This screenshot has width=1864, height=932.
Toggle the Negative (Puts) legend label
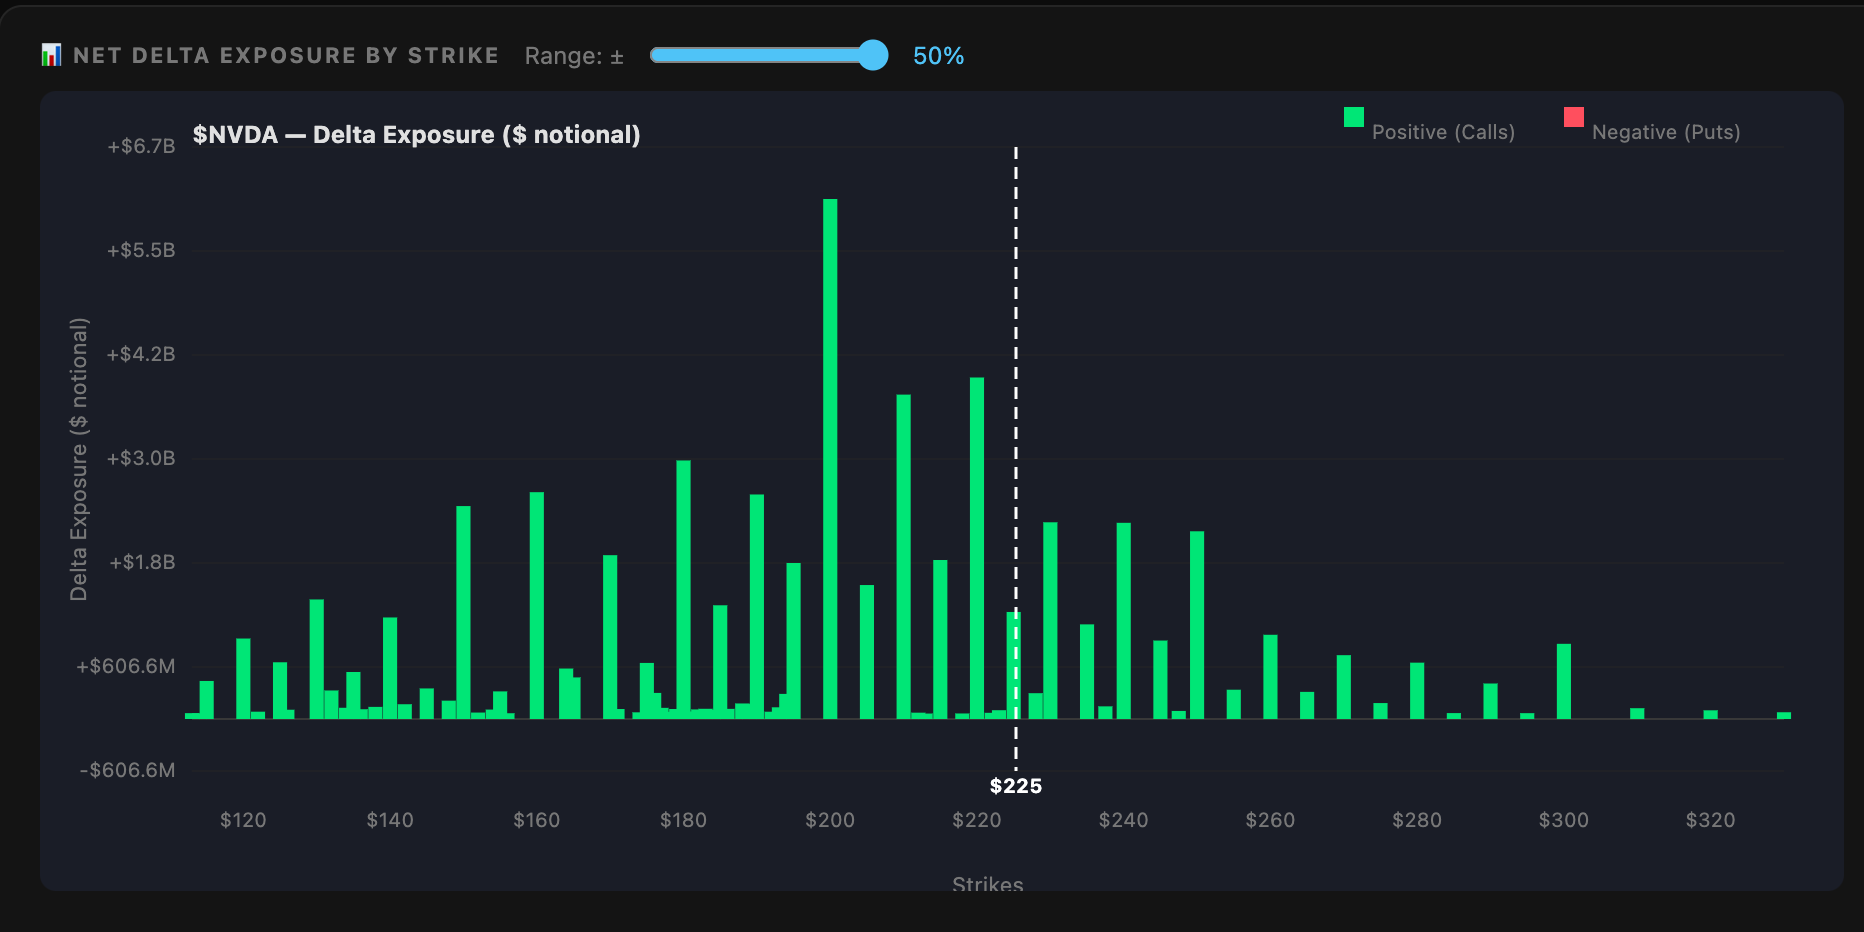point(1666,132)
